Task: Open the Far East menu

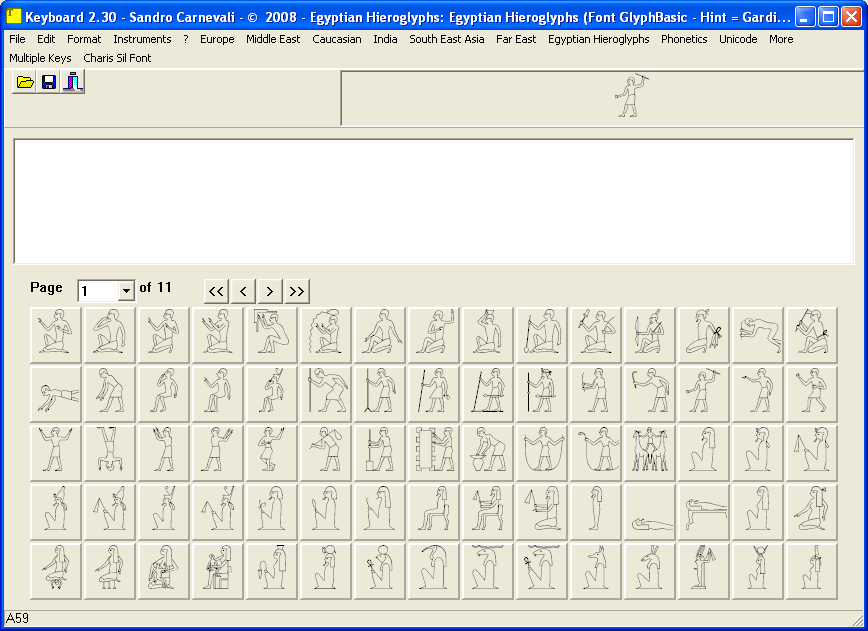Action: (x=516, y=39)
